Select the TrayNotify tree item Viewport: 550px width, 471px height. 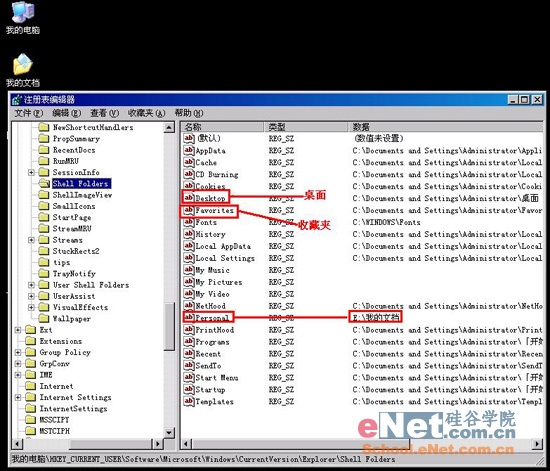[74, 274]
